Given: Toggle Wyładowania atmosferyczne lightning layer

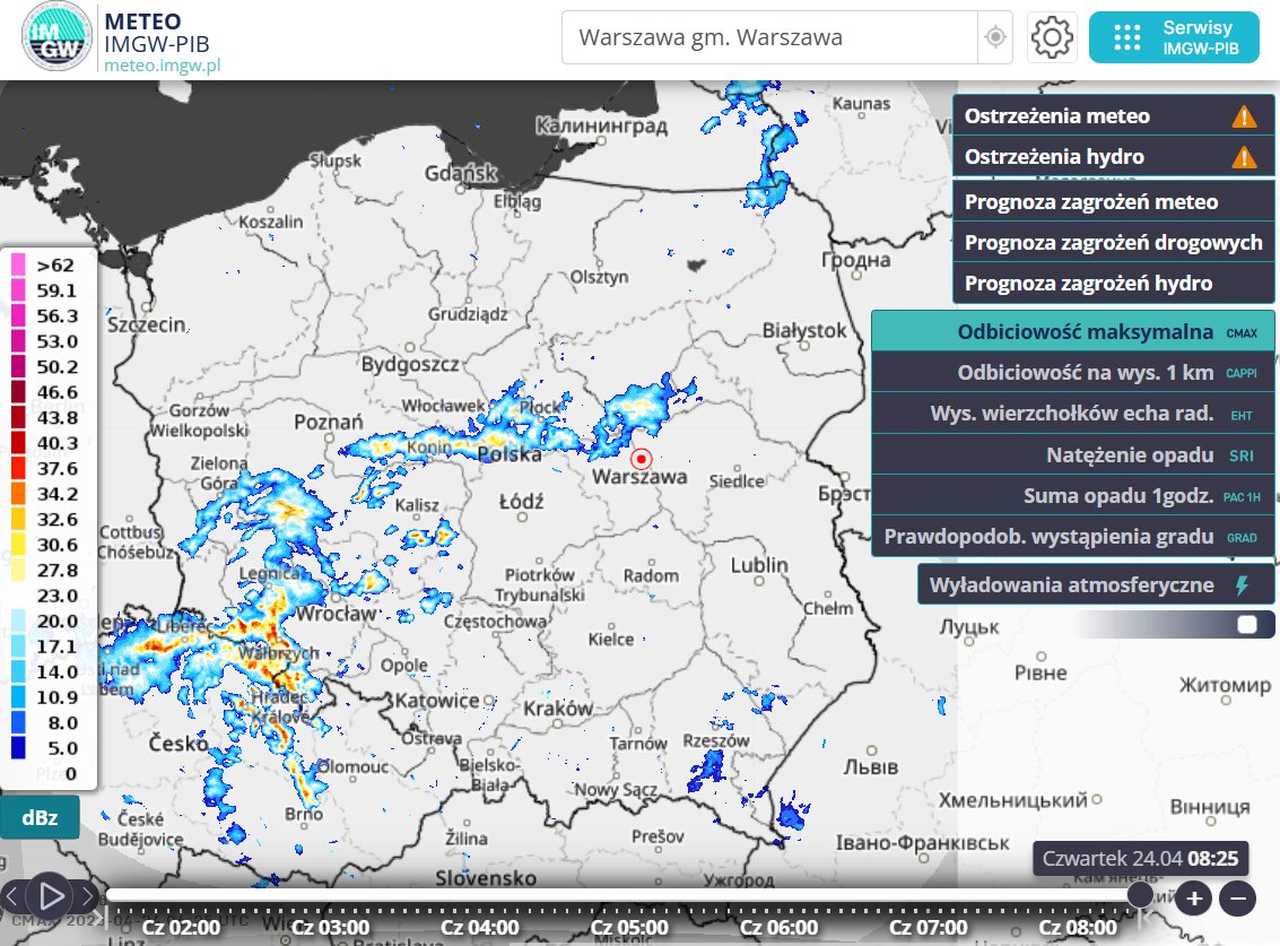Looking at the screenshot, I should [1097, 585].
